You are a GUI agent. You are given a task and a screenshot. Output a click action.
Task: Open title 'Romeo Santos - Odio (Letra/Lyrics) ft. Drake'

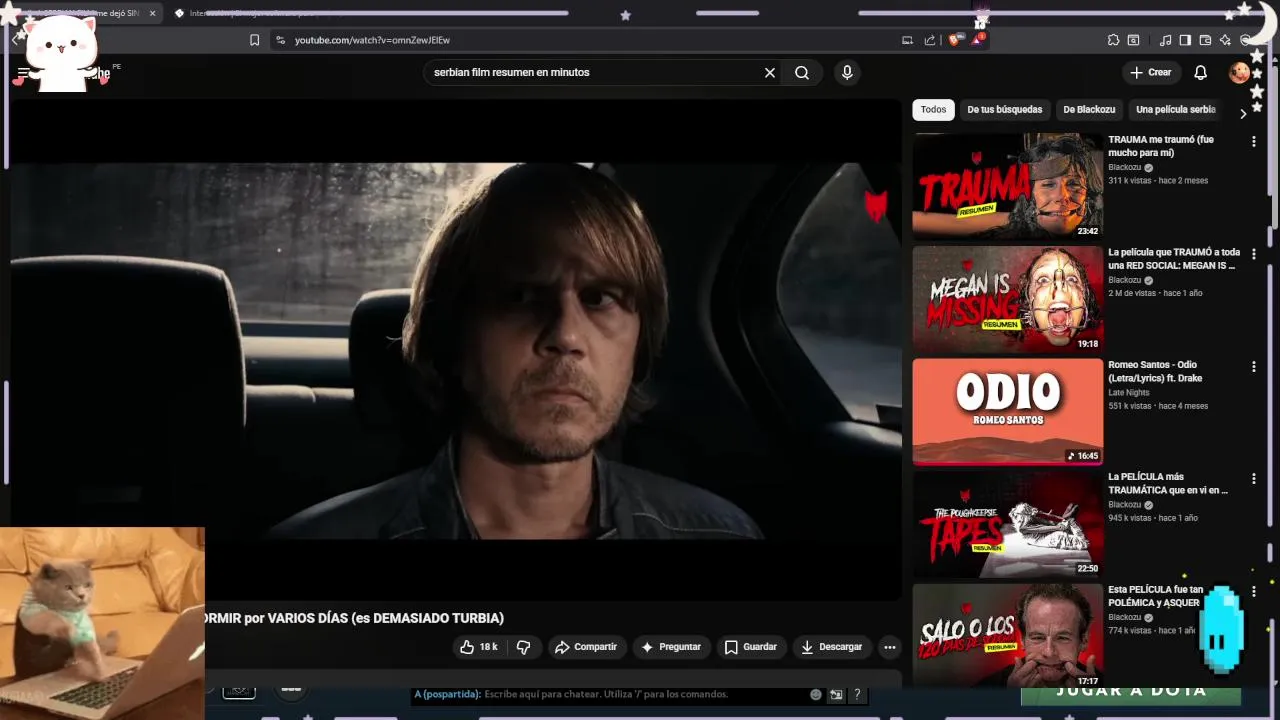1155,371
